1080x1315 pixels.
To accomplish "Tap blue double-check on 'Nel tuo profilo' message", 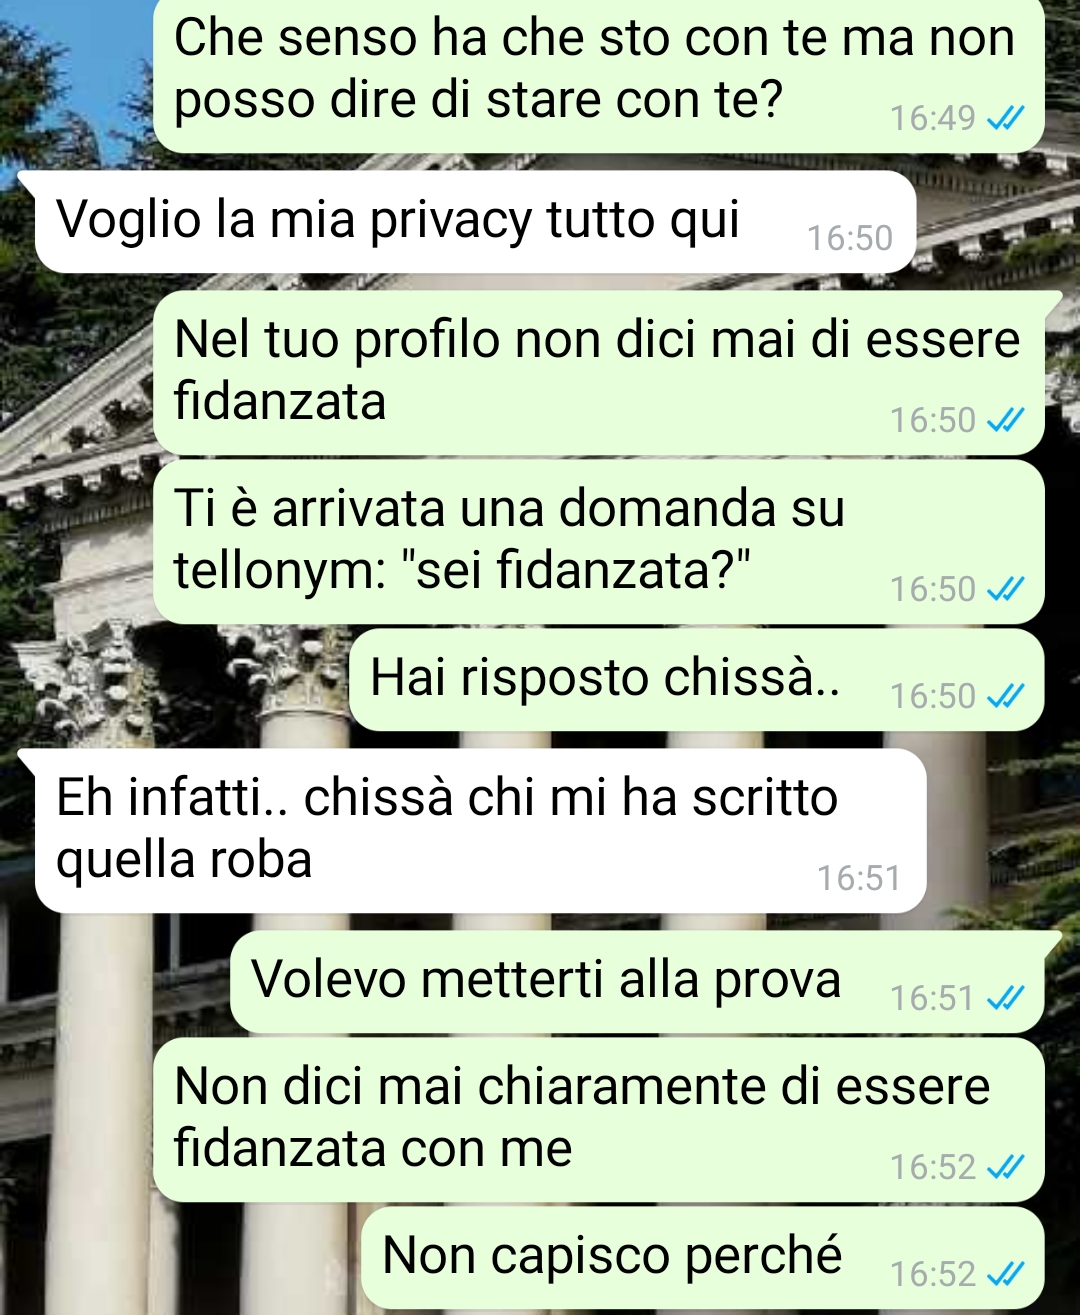I will [x=1005, y=421].
